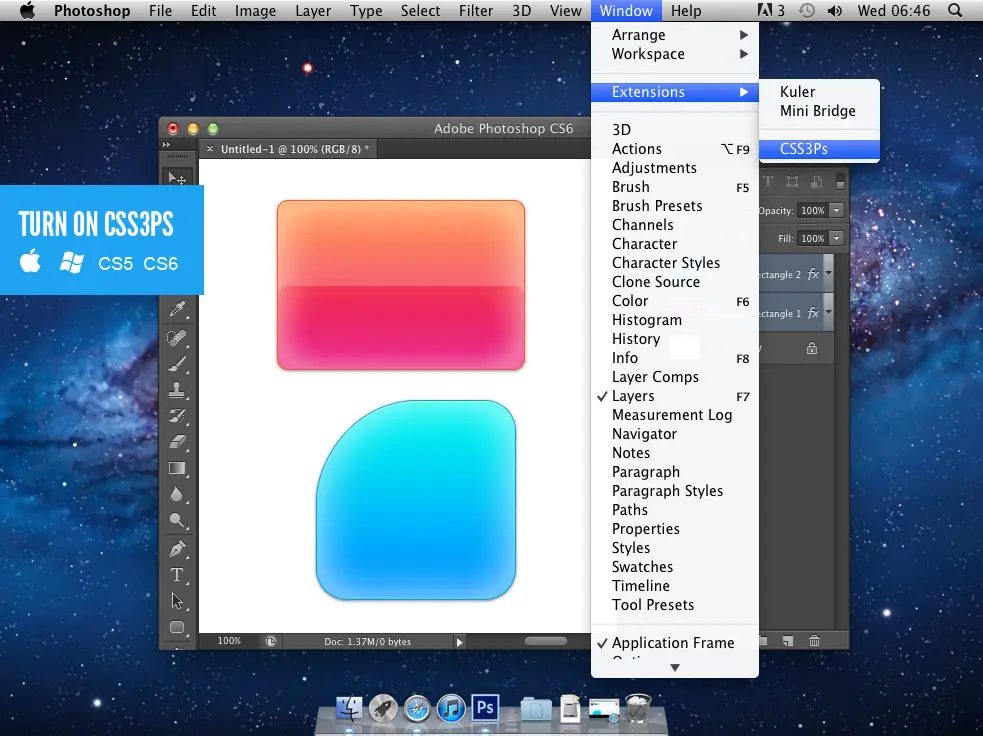This screenshot has width=983, height=736.
Task: Open Spotlight search in menu bar
Action: tap(955, 11)
